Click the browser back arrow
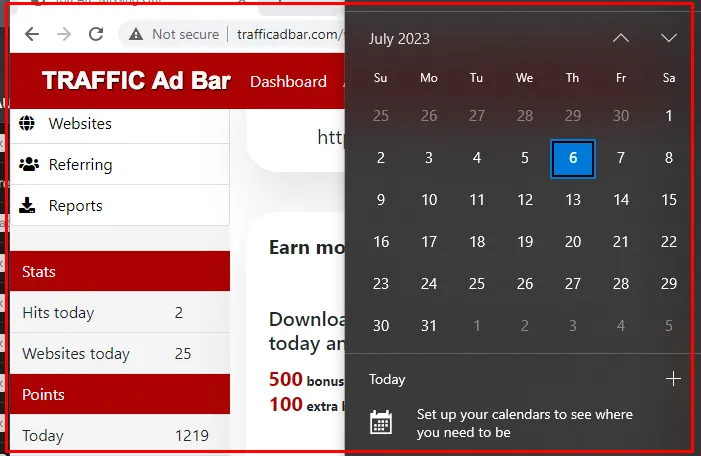 point(32,34)
